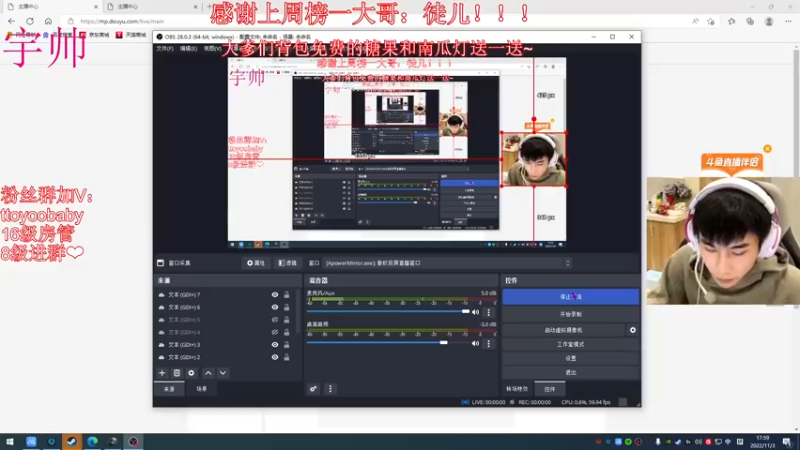Hide the 文本 (GDI+) 2 source

tap(275, 357)
